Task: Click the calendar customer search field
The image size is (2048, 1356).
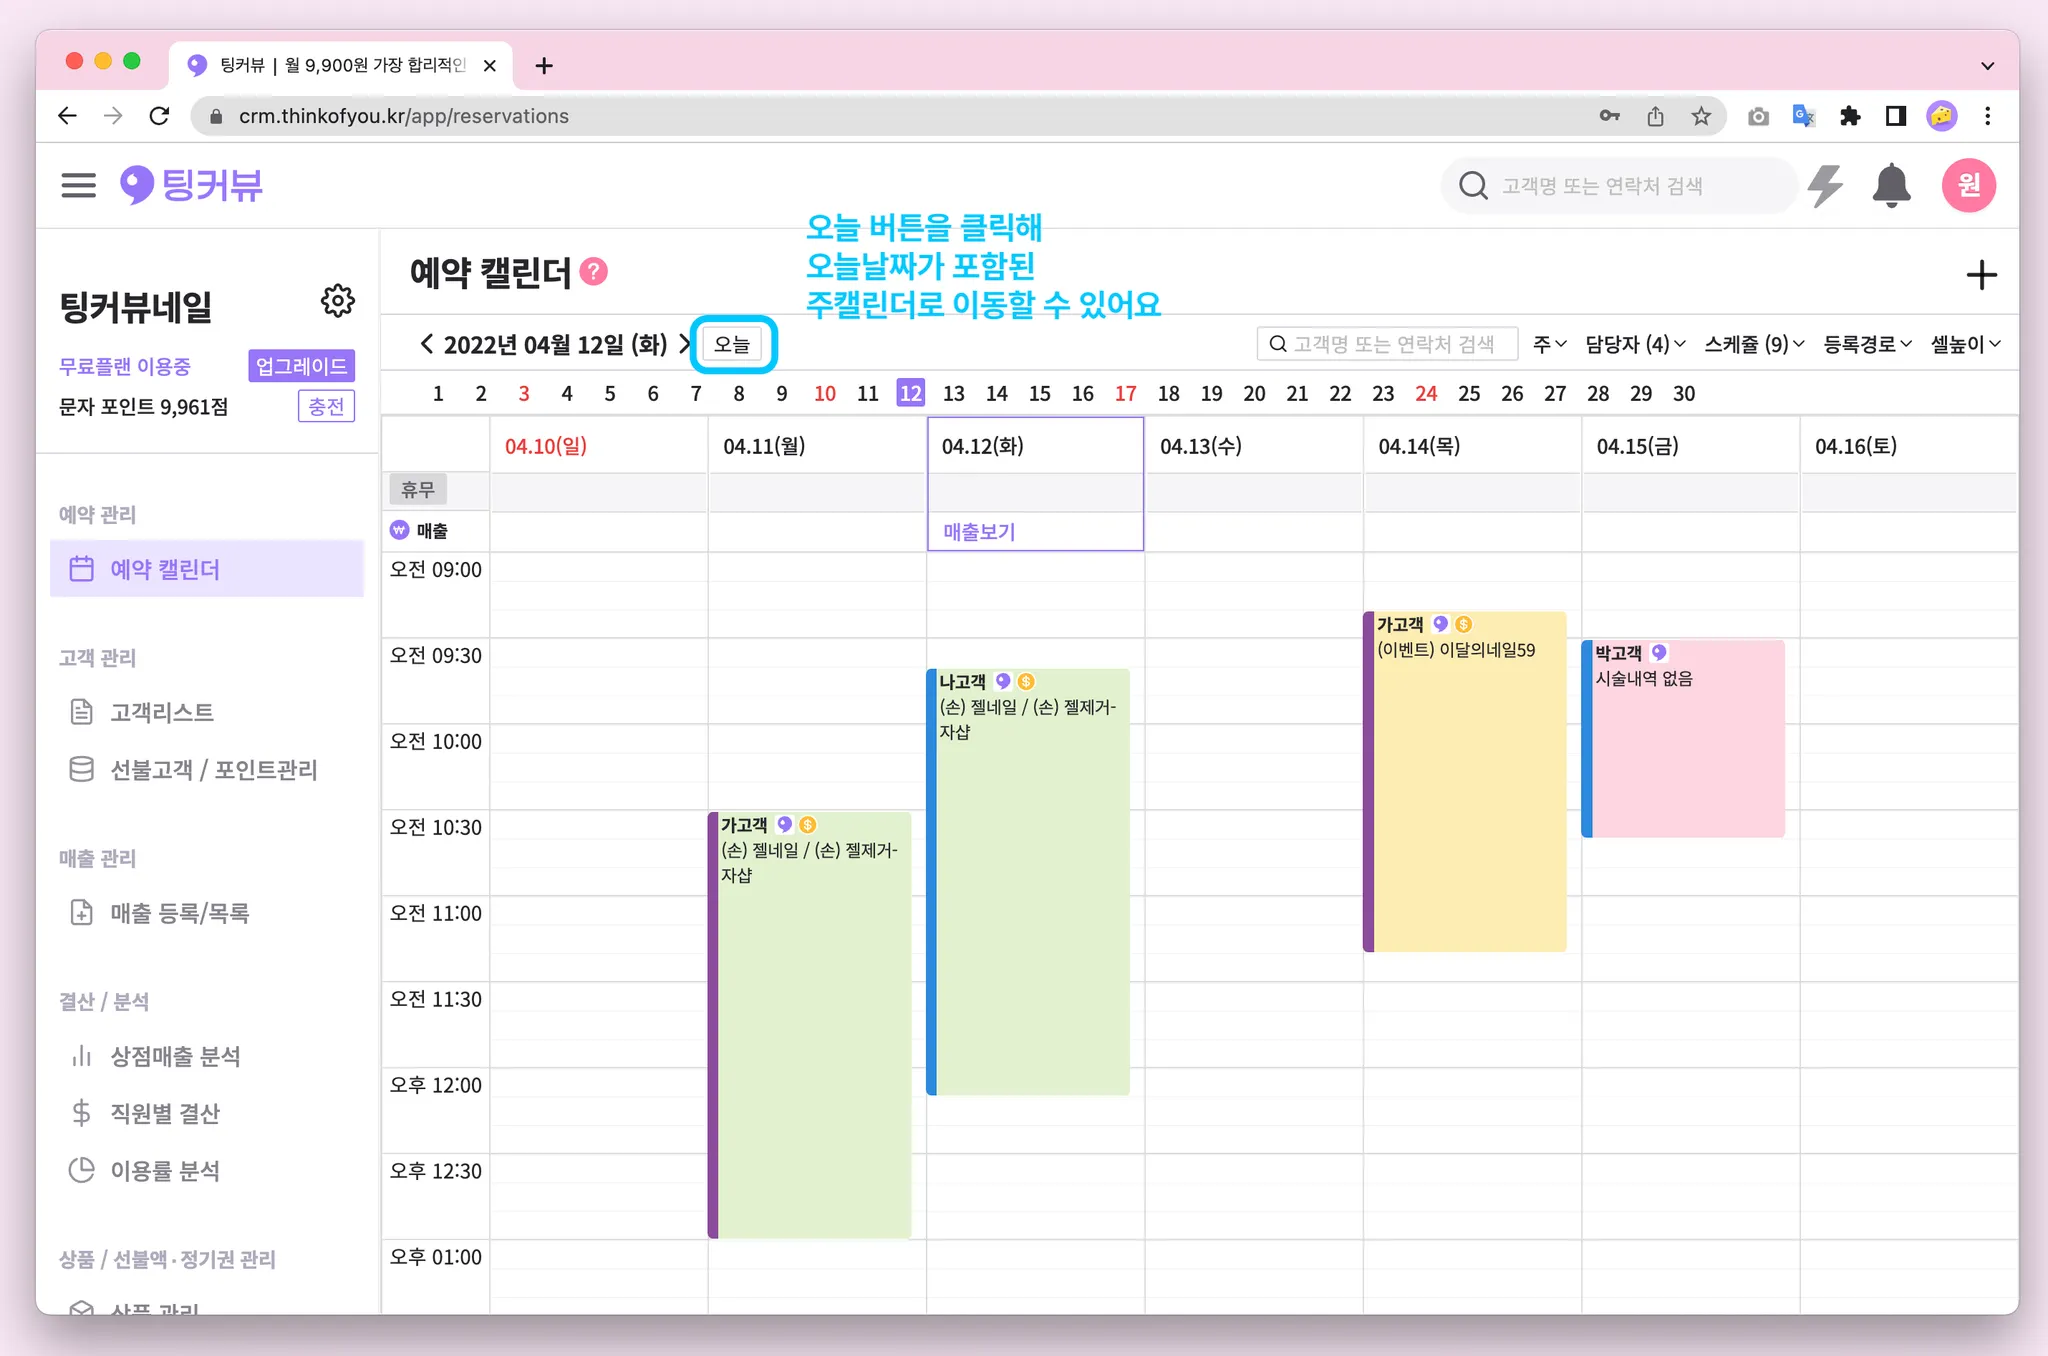Action: [x=1392, y=344]
